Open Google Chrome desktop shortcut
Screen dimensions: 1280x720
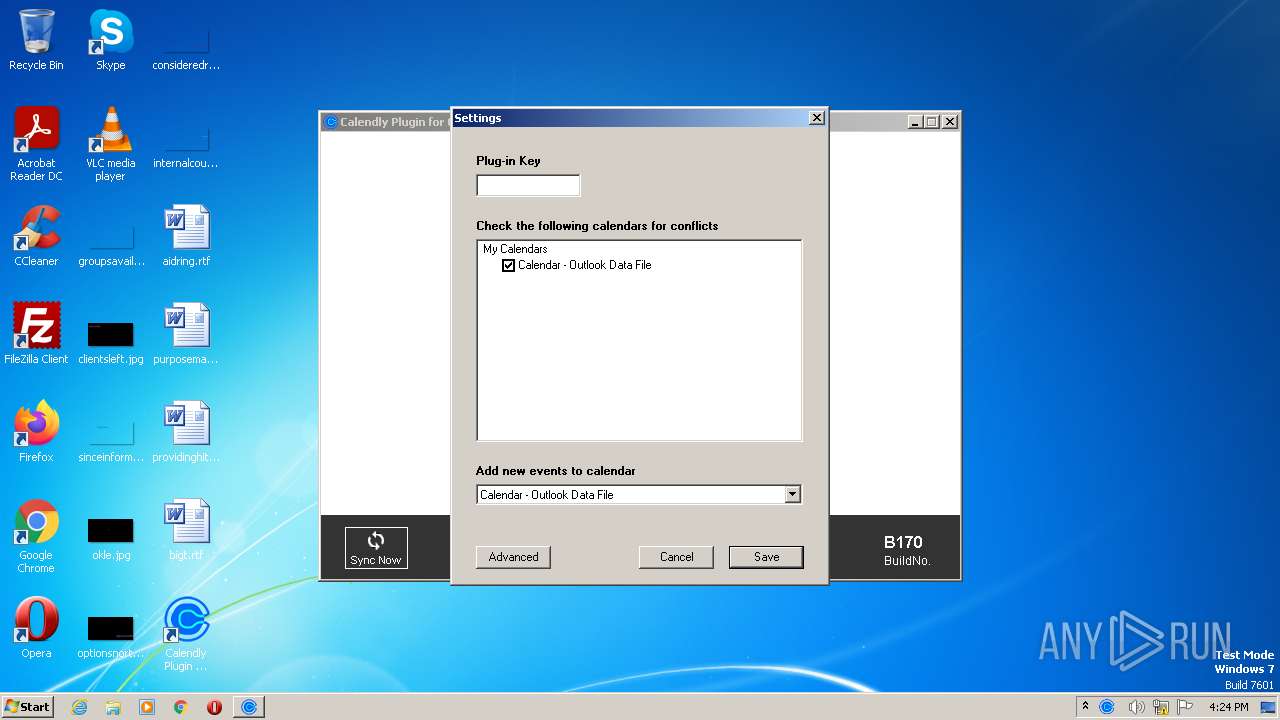click(36, 536)
